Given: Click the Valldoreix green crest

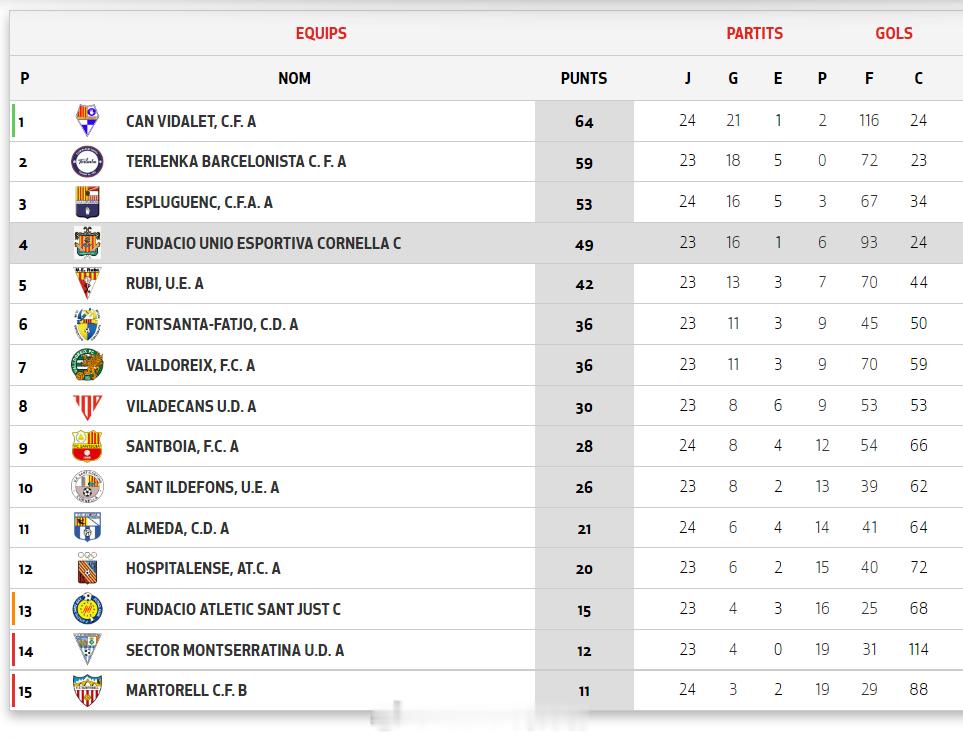Looking at the screenshot, I should pyautogui.click(x=87, y=365).
